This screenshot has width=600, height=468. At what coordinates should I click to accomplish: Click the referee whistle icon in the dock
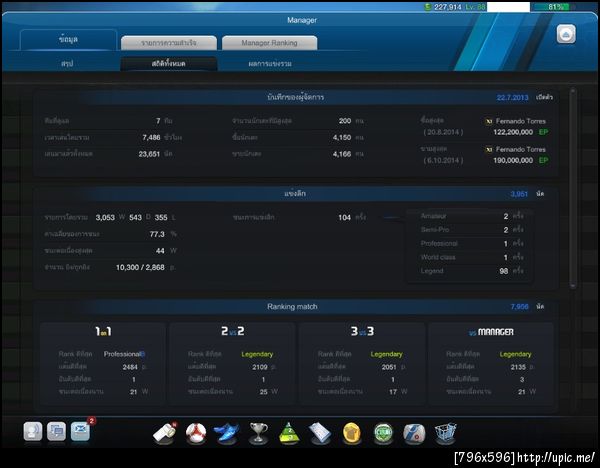click(165, 433)
